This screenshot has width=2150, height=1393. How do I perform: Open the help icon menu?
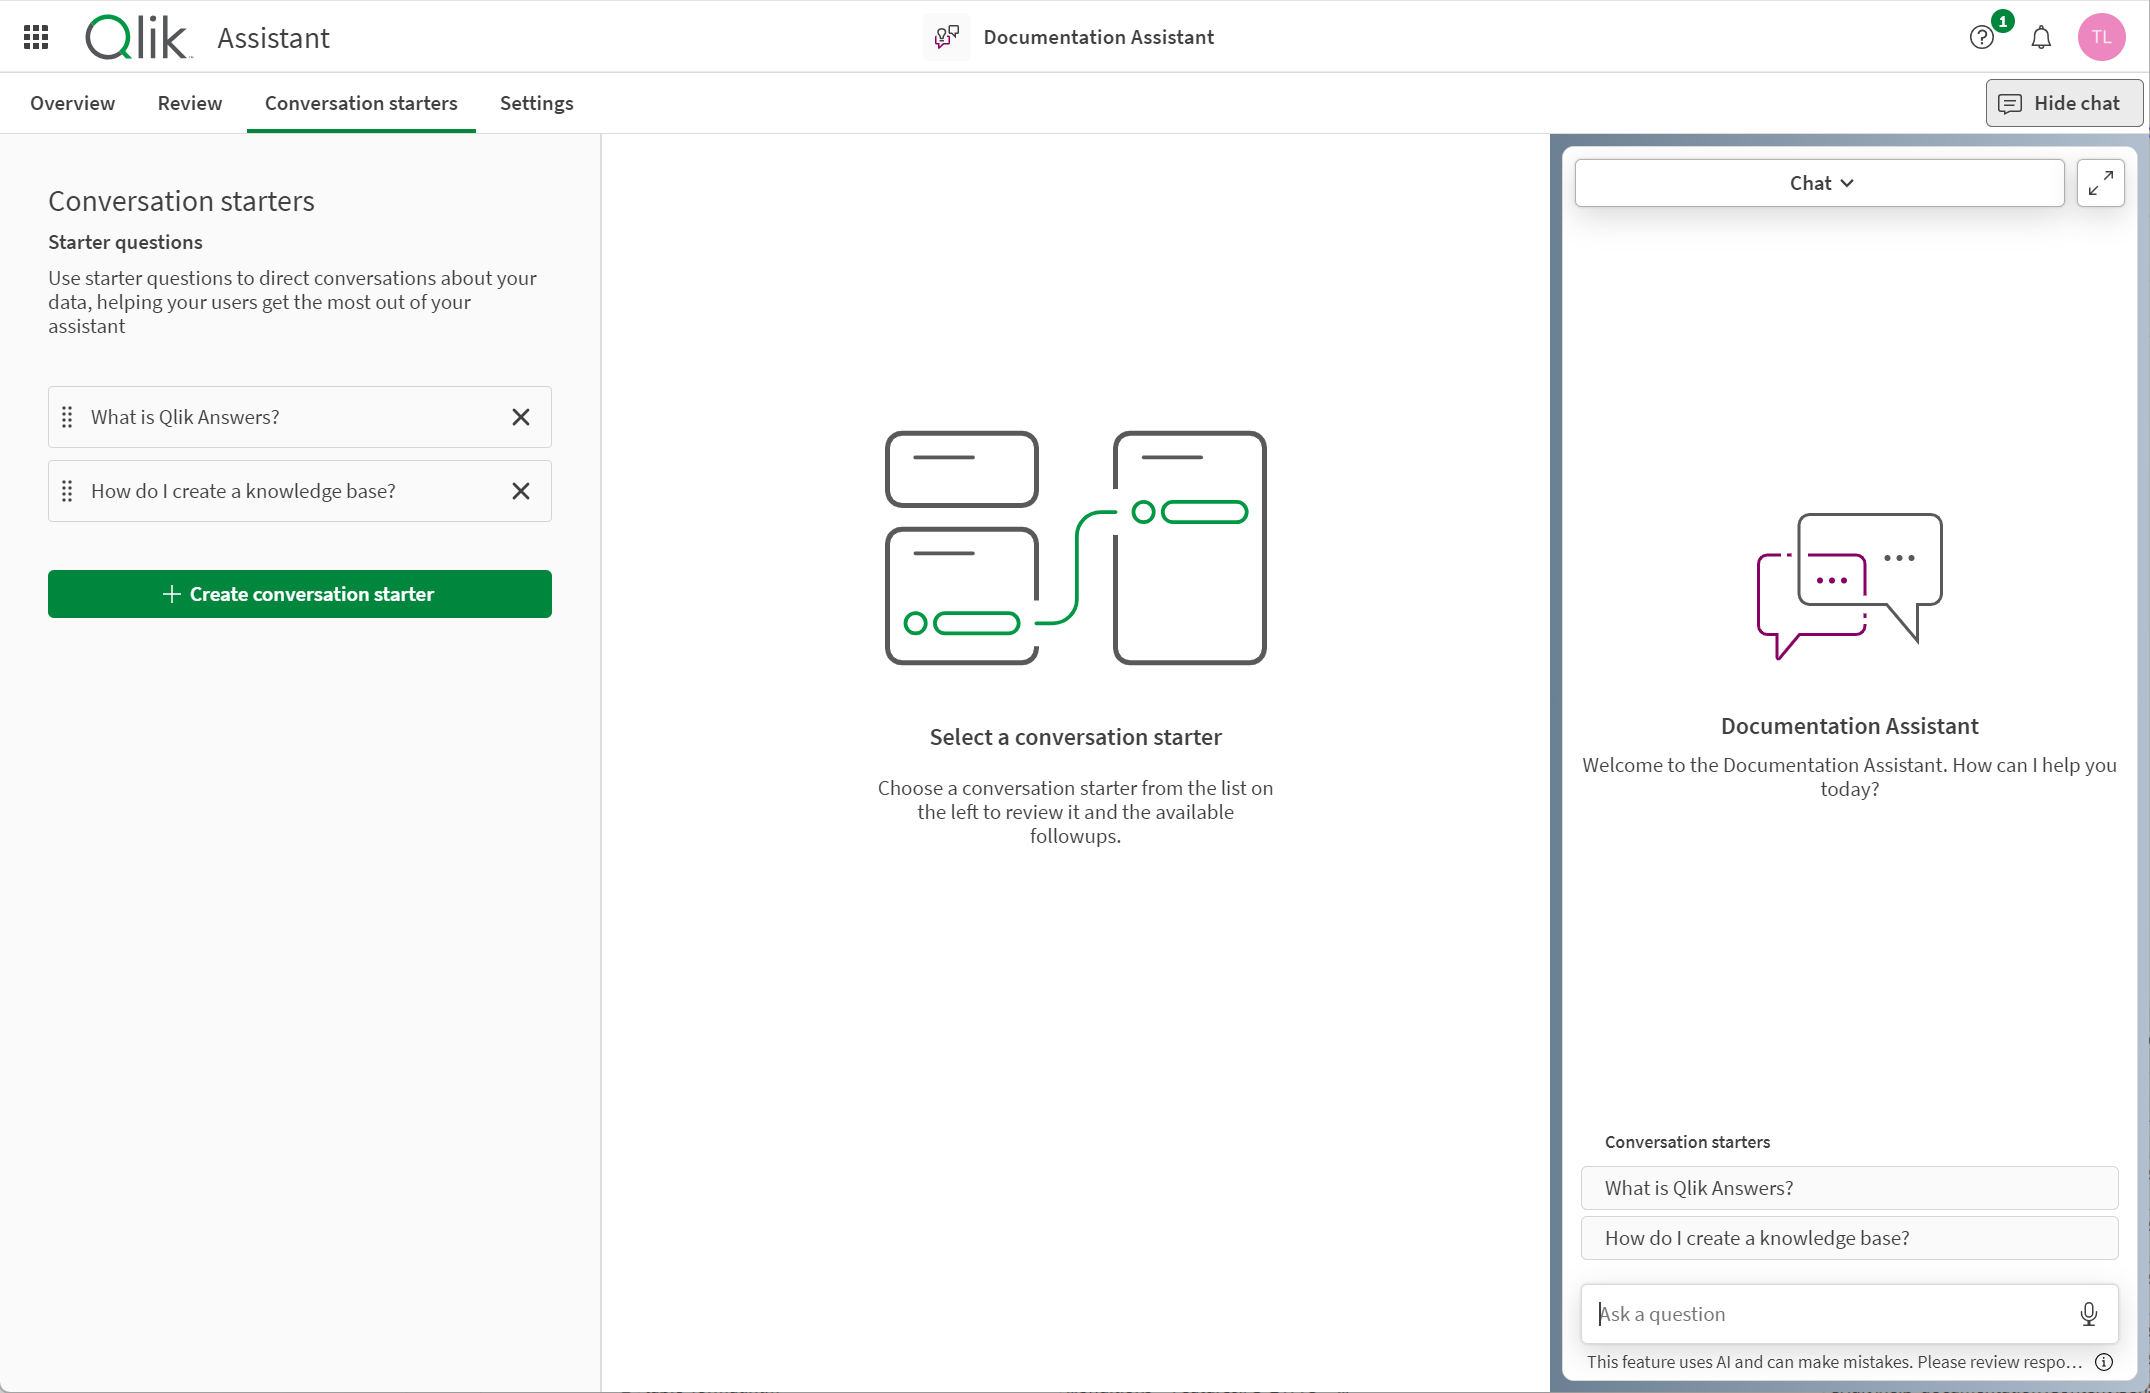(1982, 38)
